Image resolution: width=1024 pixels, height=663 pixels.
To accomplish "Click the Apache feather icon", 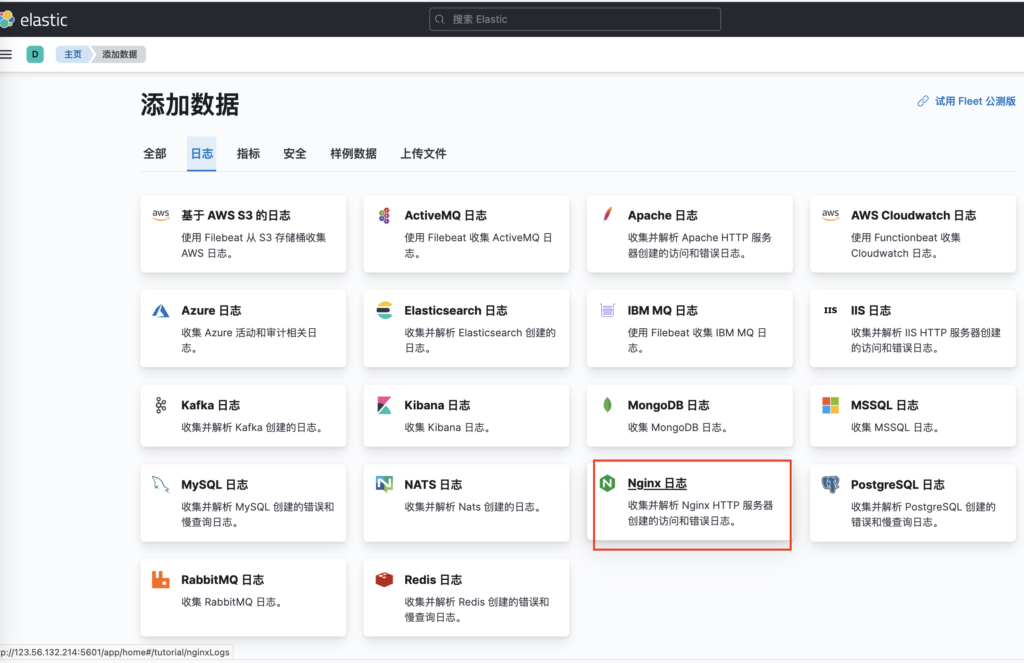I will pyautogui.click(x=607, y=215).
